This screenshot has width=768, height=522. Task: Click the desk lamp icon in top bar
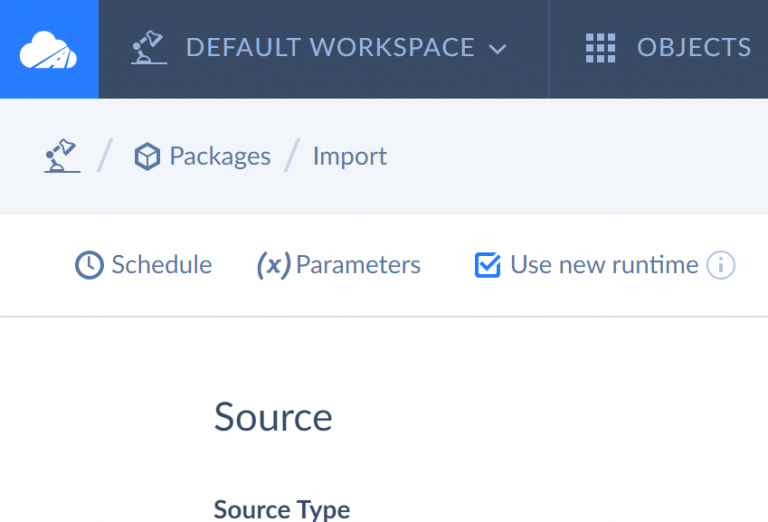149,48
